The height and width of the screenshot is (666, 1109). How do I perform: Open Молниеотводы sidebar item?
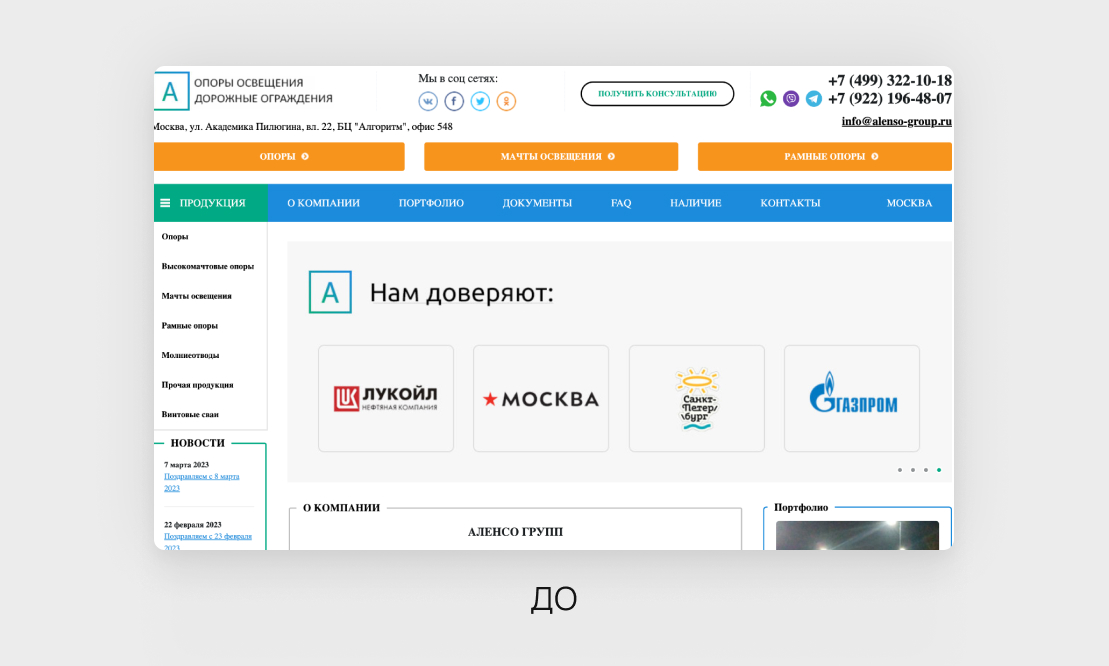pos(190,356)
